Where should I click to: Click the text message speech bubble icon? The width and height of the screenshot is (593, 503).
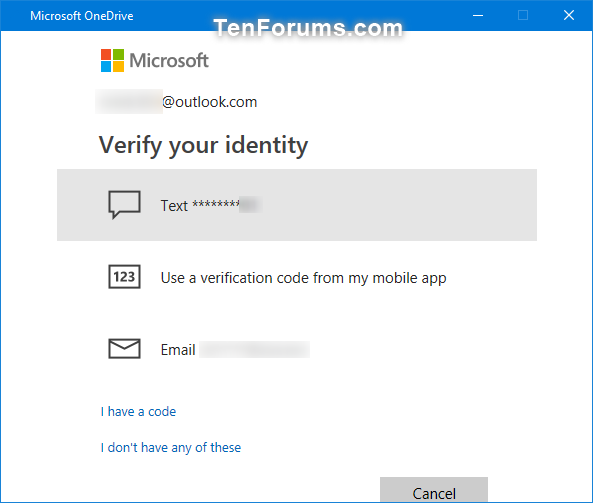[x=124, y=205]
